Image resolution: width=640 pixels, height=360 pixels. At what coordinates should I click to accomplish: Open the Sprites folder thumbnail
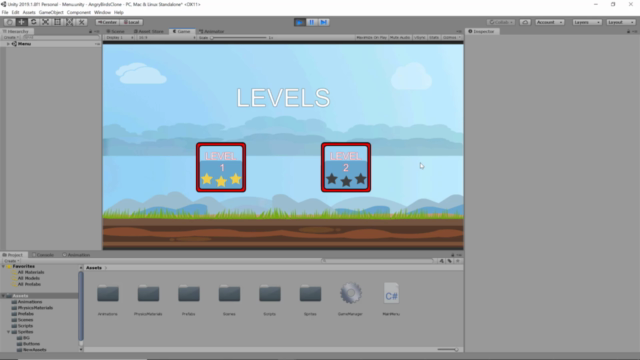point(310,293)
